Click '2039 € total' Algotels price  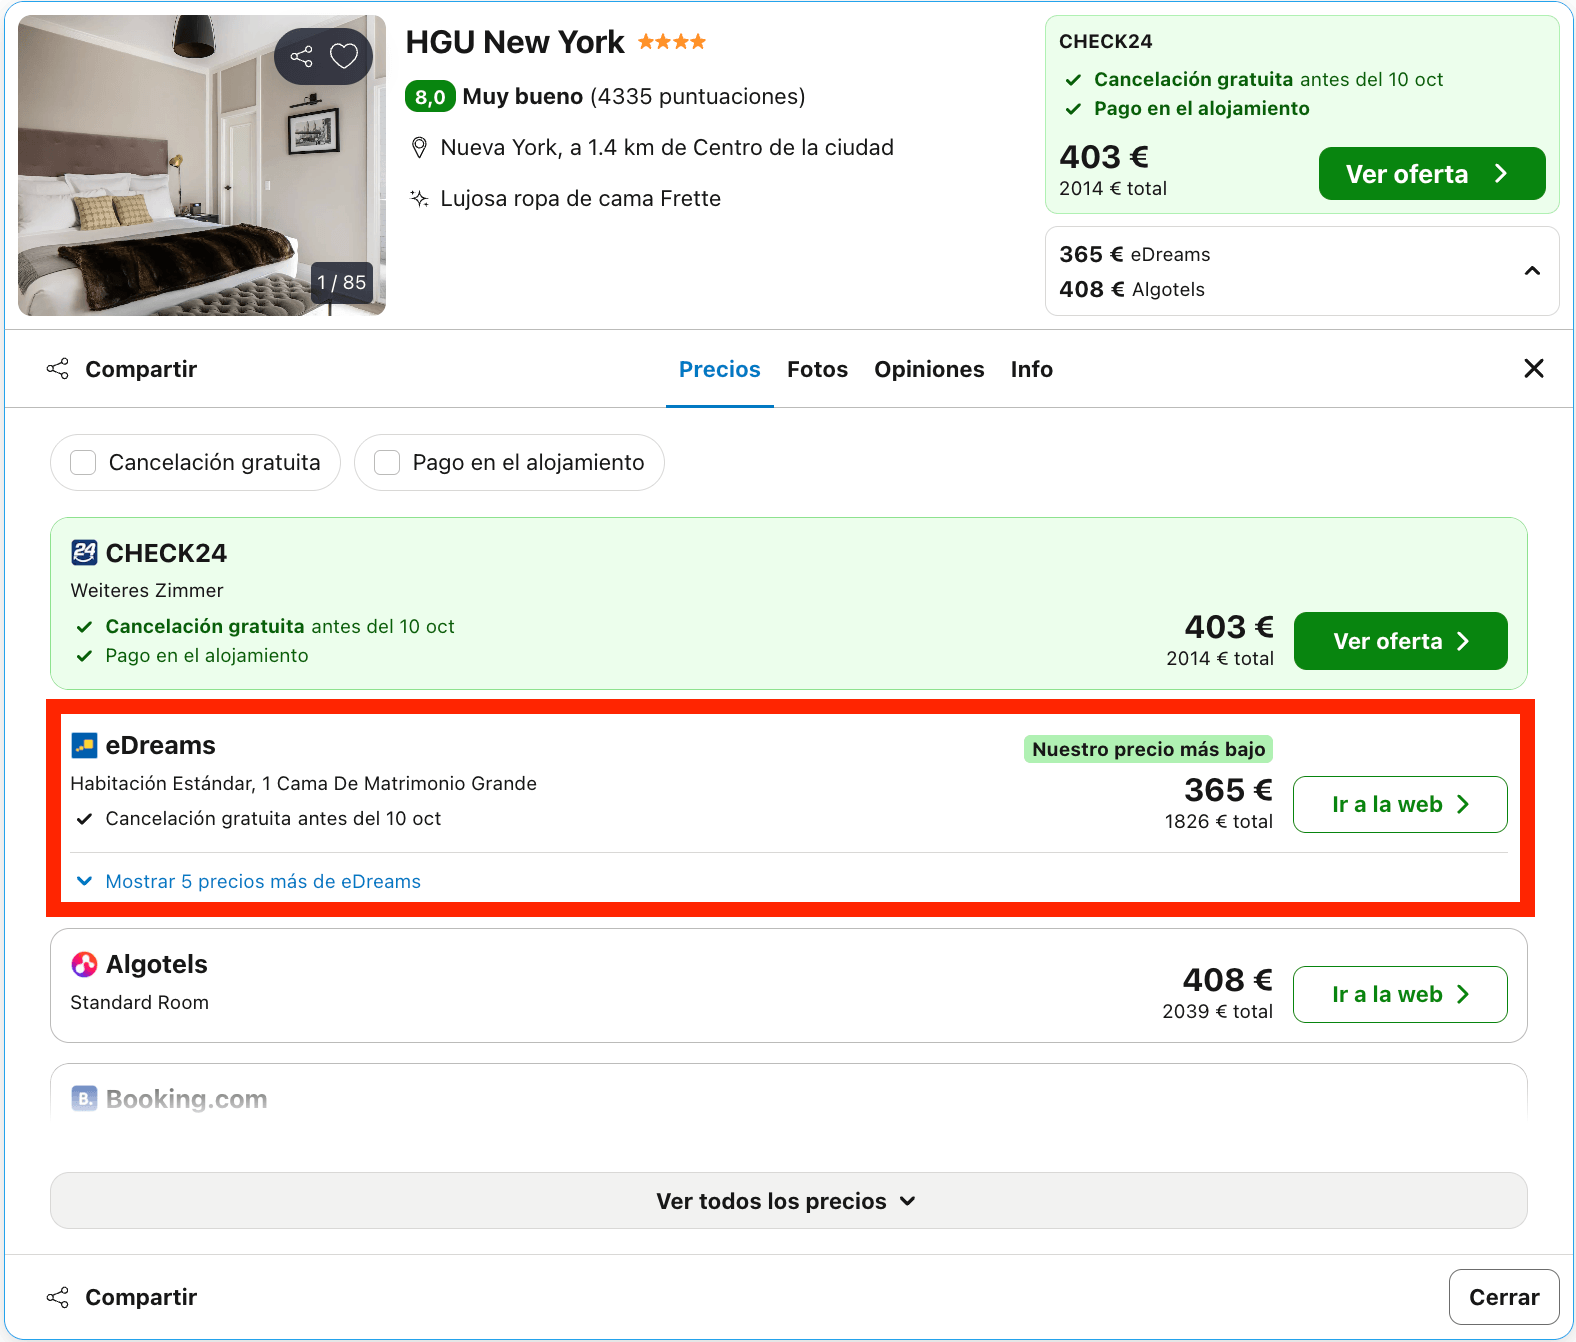(x=1218, y=1011)
